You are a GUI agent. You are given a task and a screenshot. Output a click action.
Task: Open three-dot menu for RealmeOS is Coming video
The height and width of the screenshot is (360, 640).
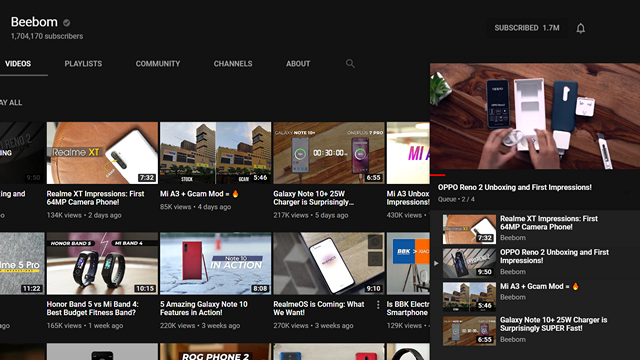pyautogui.click(x=378, y=304)
